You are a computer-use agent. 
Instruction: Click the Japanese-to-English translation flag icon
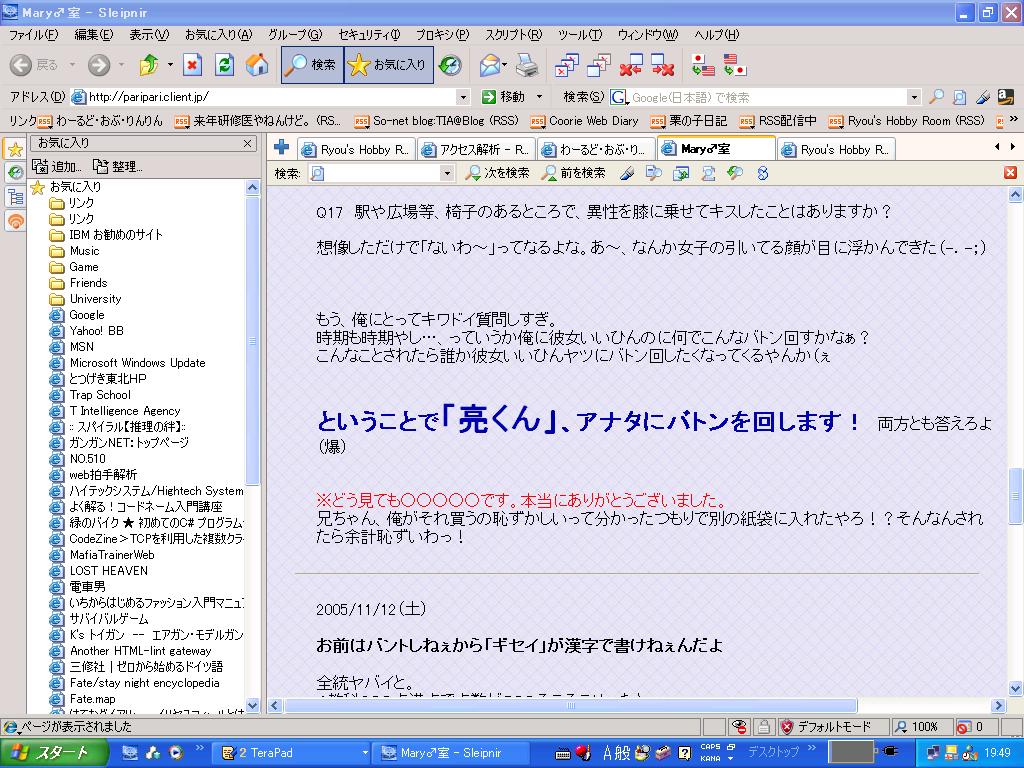tap(703, 65)
